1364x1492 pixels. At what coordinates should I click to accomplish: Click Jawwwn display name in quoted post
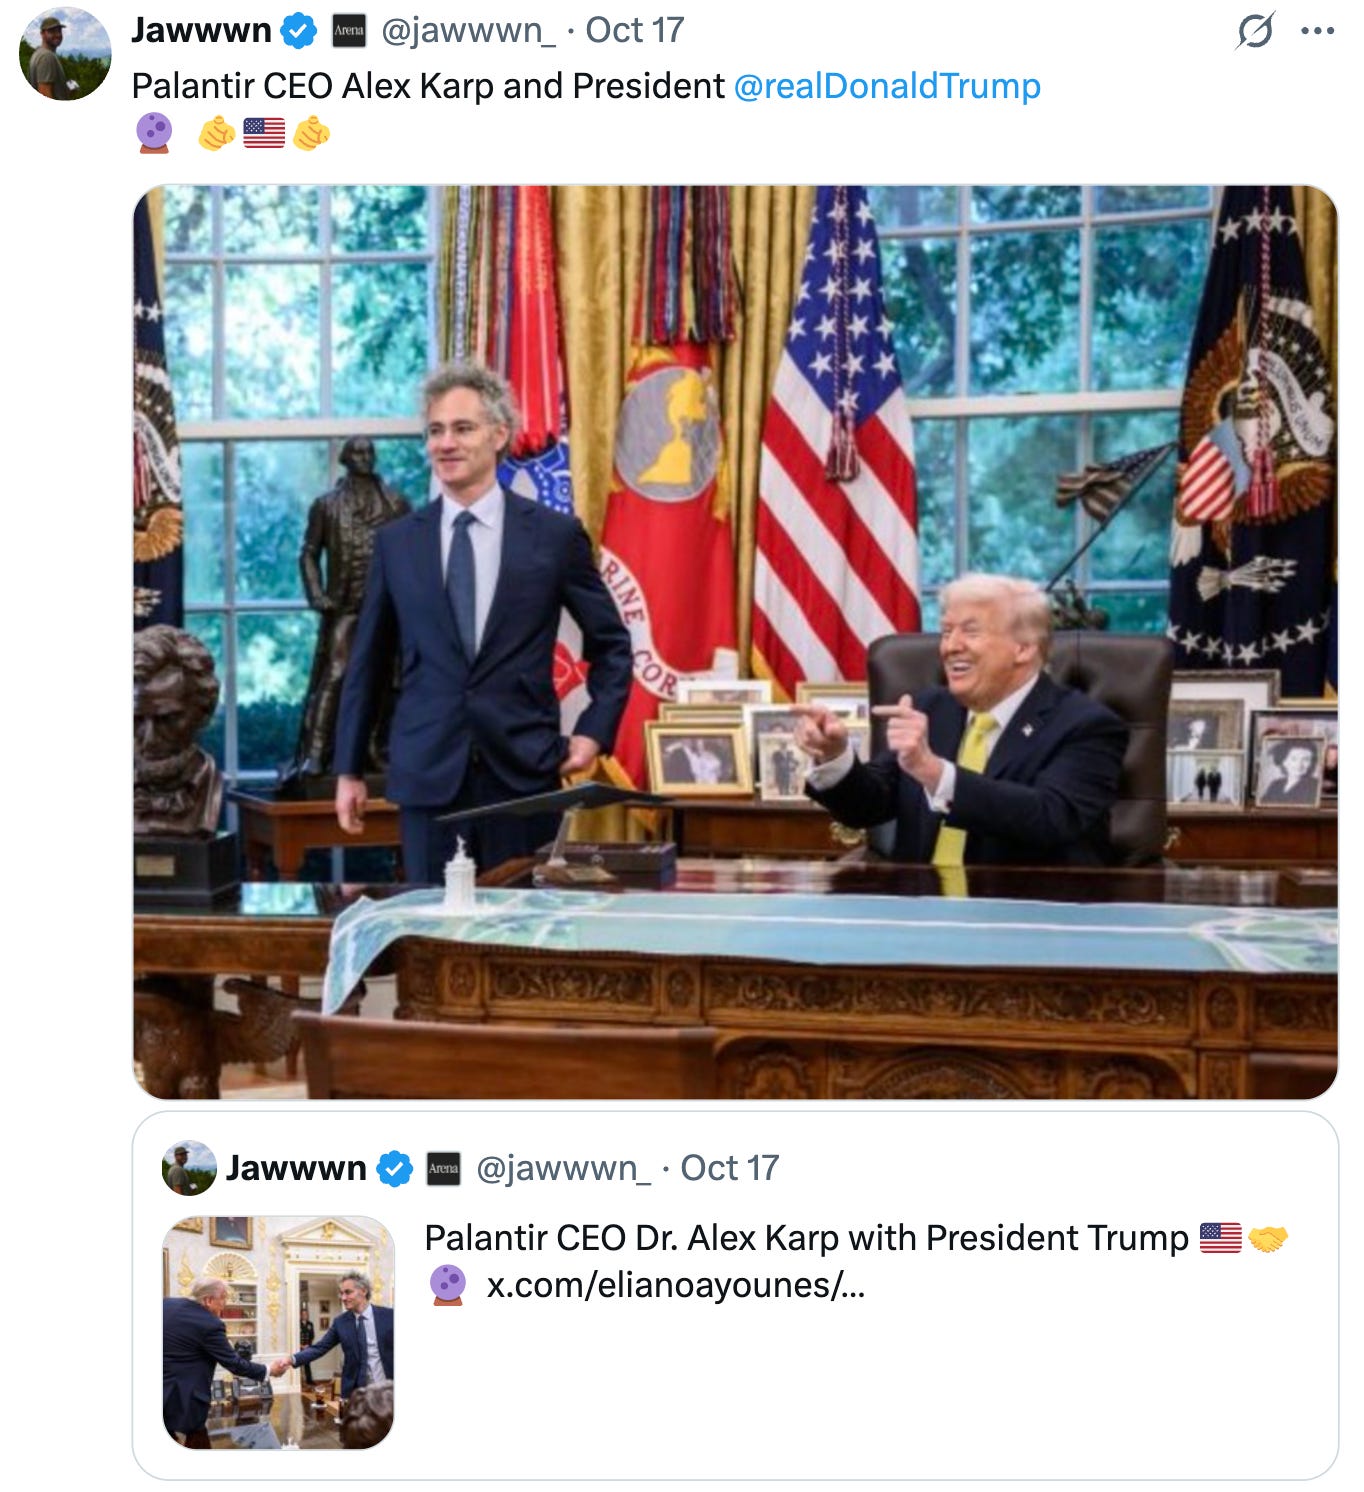[x=296, y=1168]
